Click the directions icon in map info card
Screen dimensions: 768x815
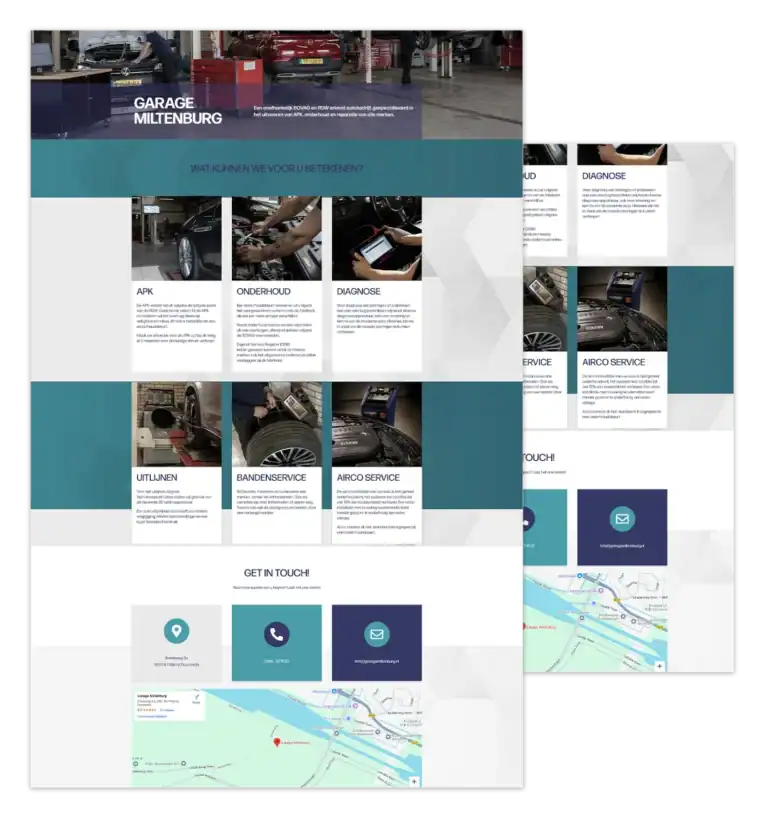pos(196,698)
